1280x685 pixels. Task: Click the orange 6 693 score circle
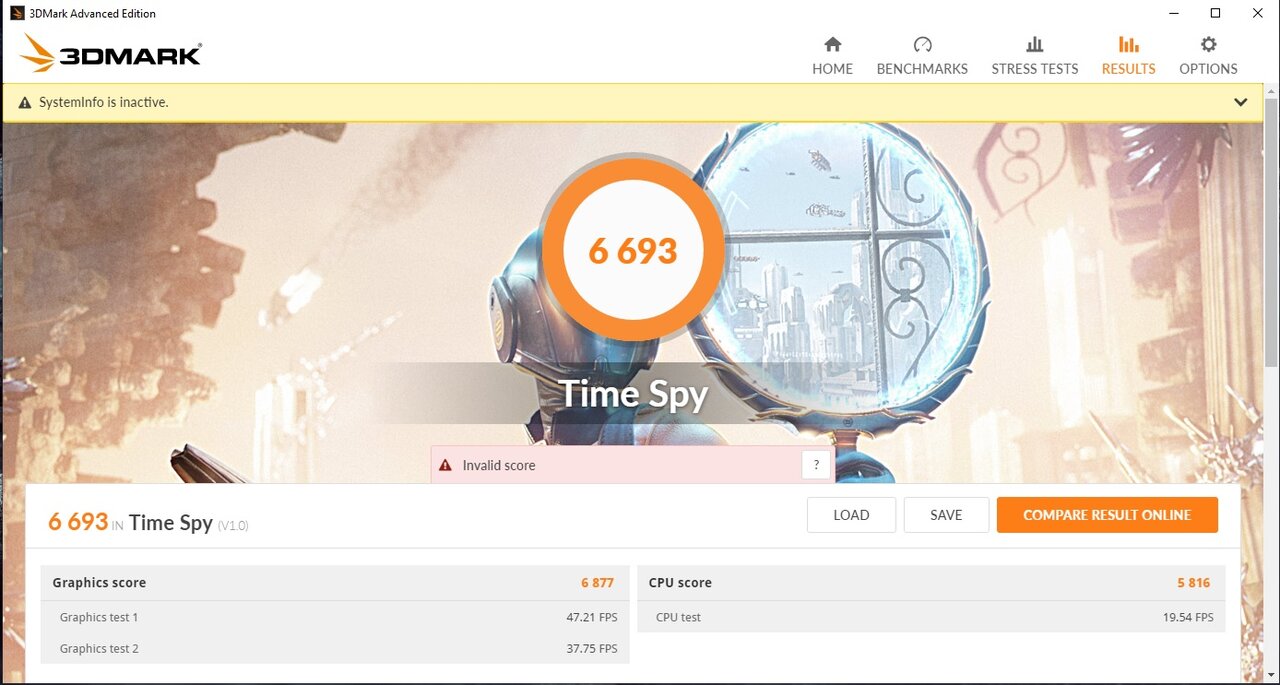coord(633,250)
